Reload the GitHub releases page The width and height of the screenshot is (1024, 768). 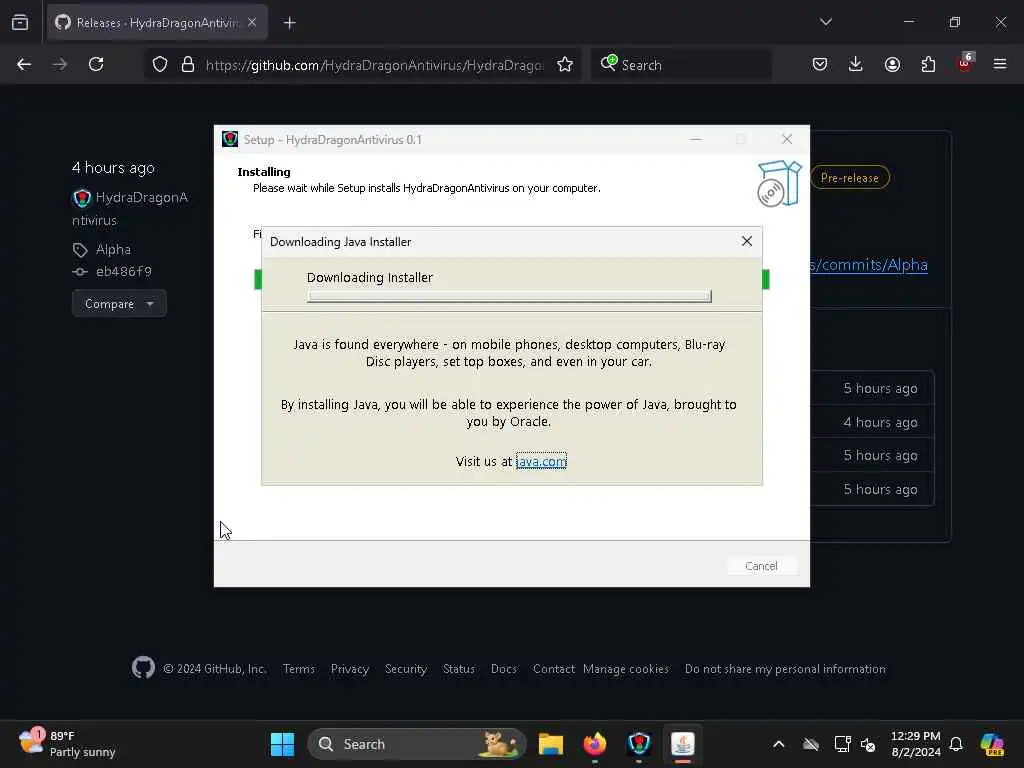point(96,64)
